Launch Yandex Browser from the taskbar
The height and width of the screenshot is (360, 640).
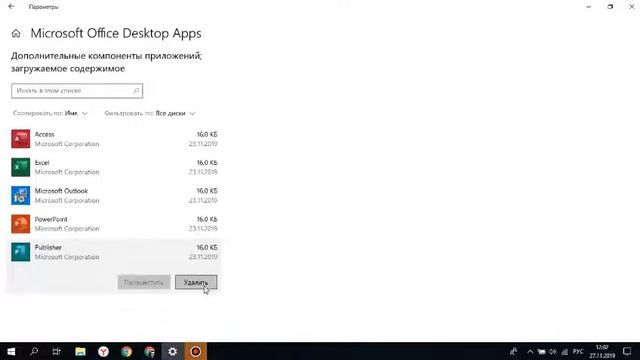(x=103, y=351)
